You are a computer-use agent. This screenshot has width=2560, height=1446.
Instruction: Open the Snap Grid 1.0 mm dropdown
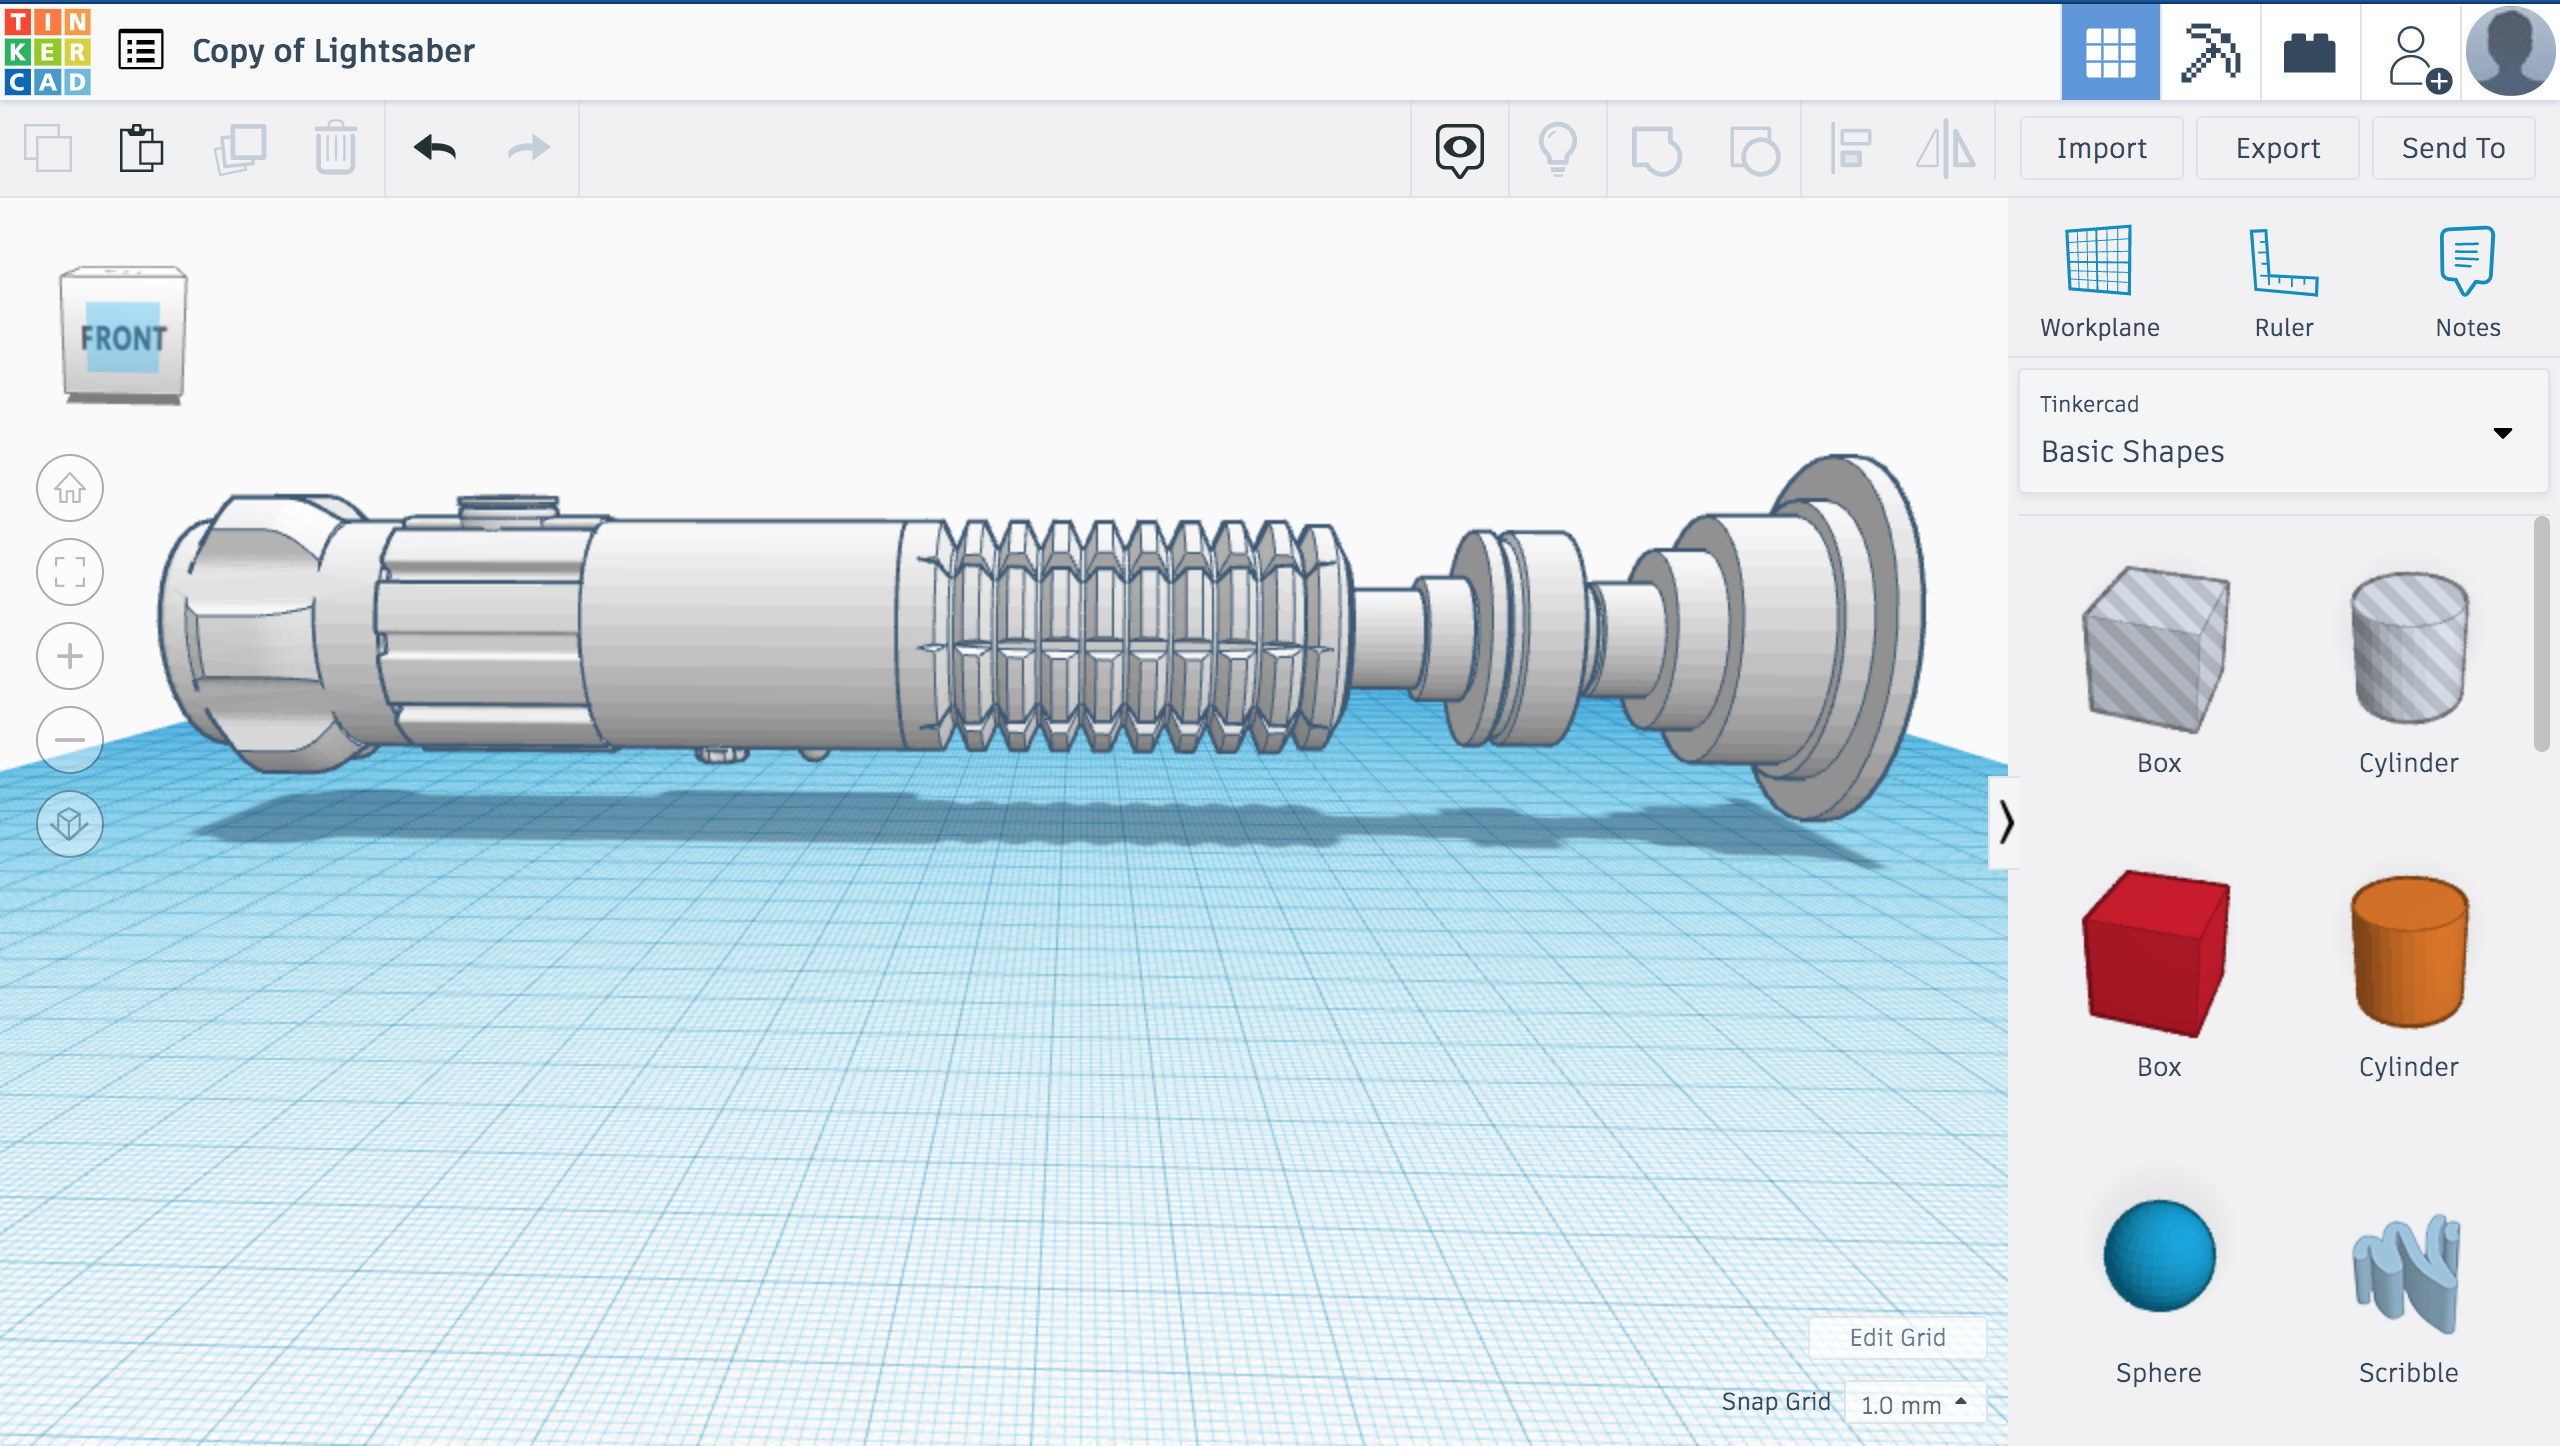click(x=1914, y=1403)
